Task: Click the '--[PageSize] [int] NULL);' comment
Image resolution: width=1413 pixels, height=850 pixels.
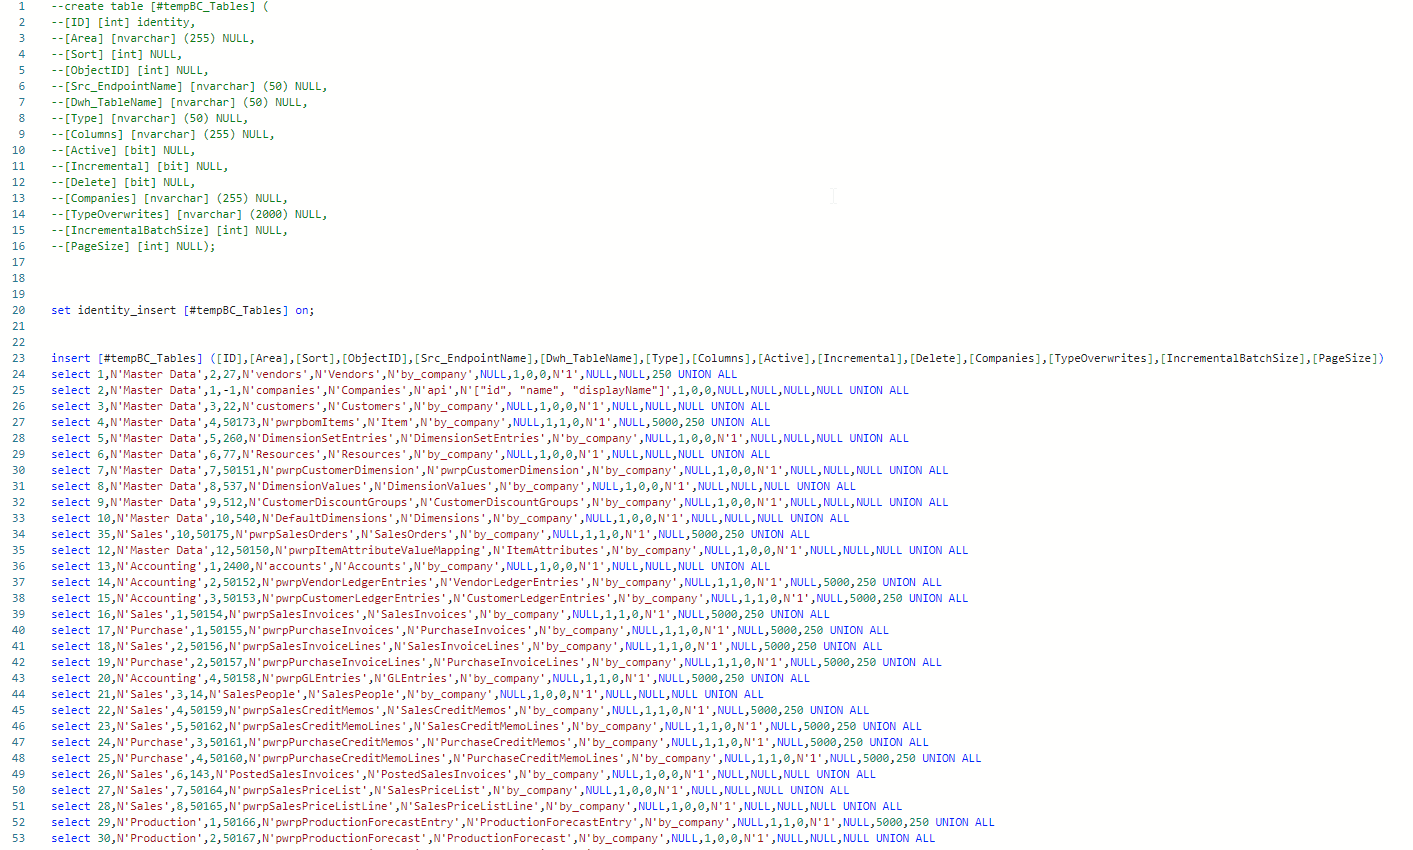Action: pyautogui.click(x=133, y=246)
